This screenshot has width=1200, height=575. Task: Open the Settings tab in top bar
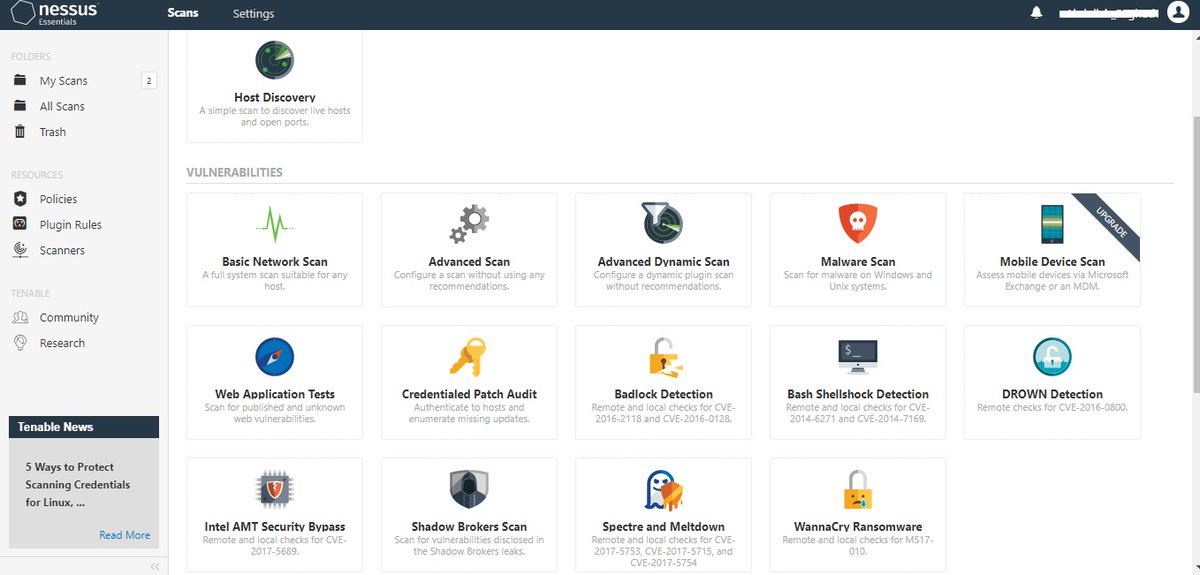point(253,13)
